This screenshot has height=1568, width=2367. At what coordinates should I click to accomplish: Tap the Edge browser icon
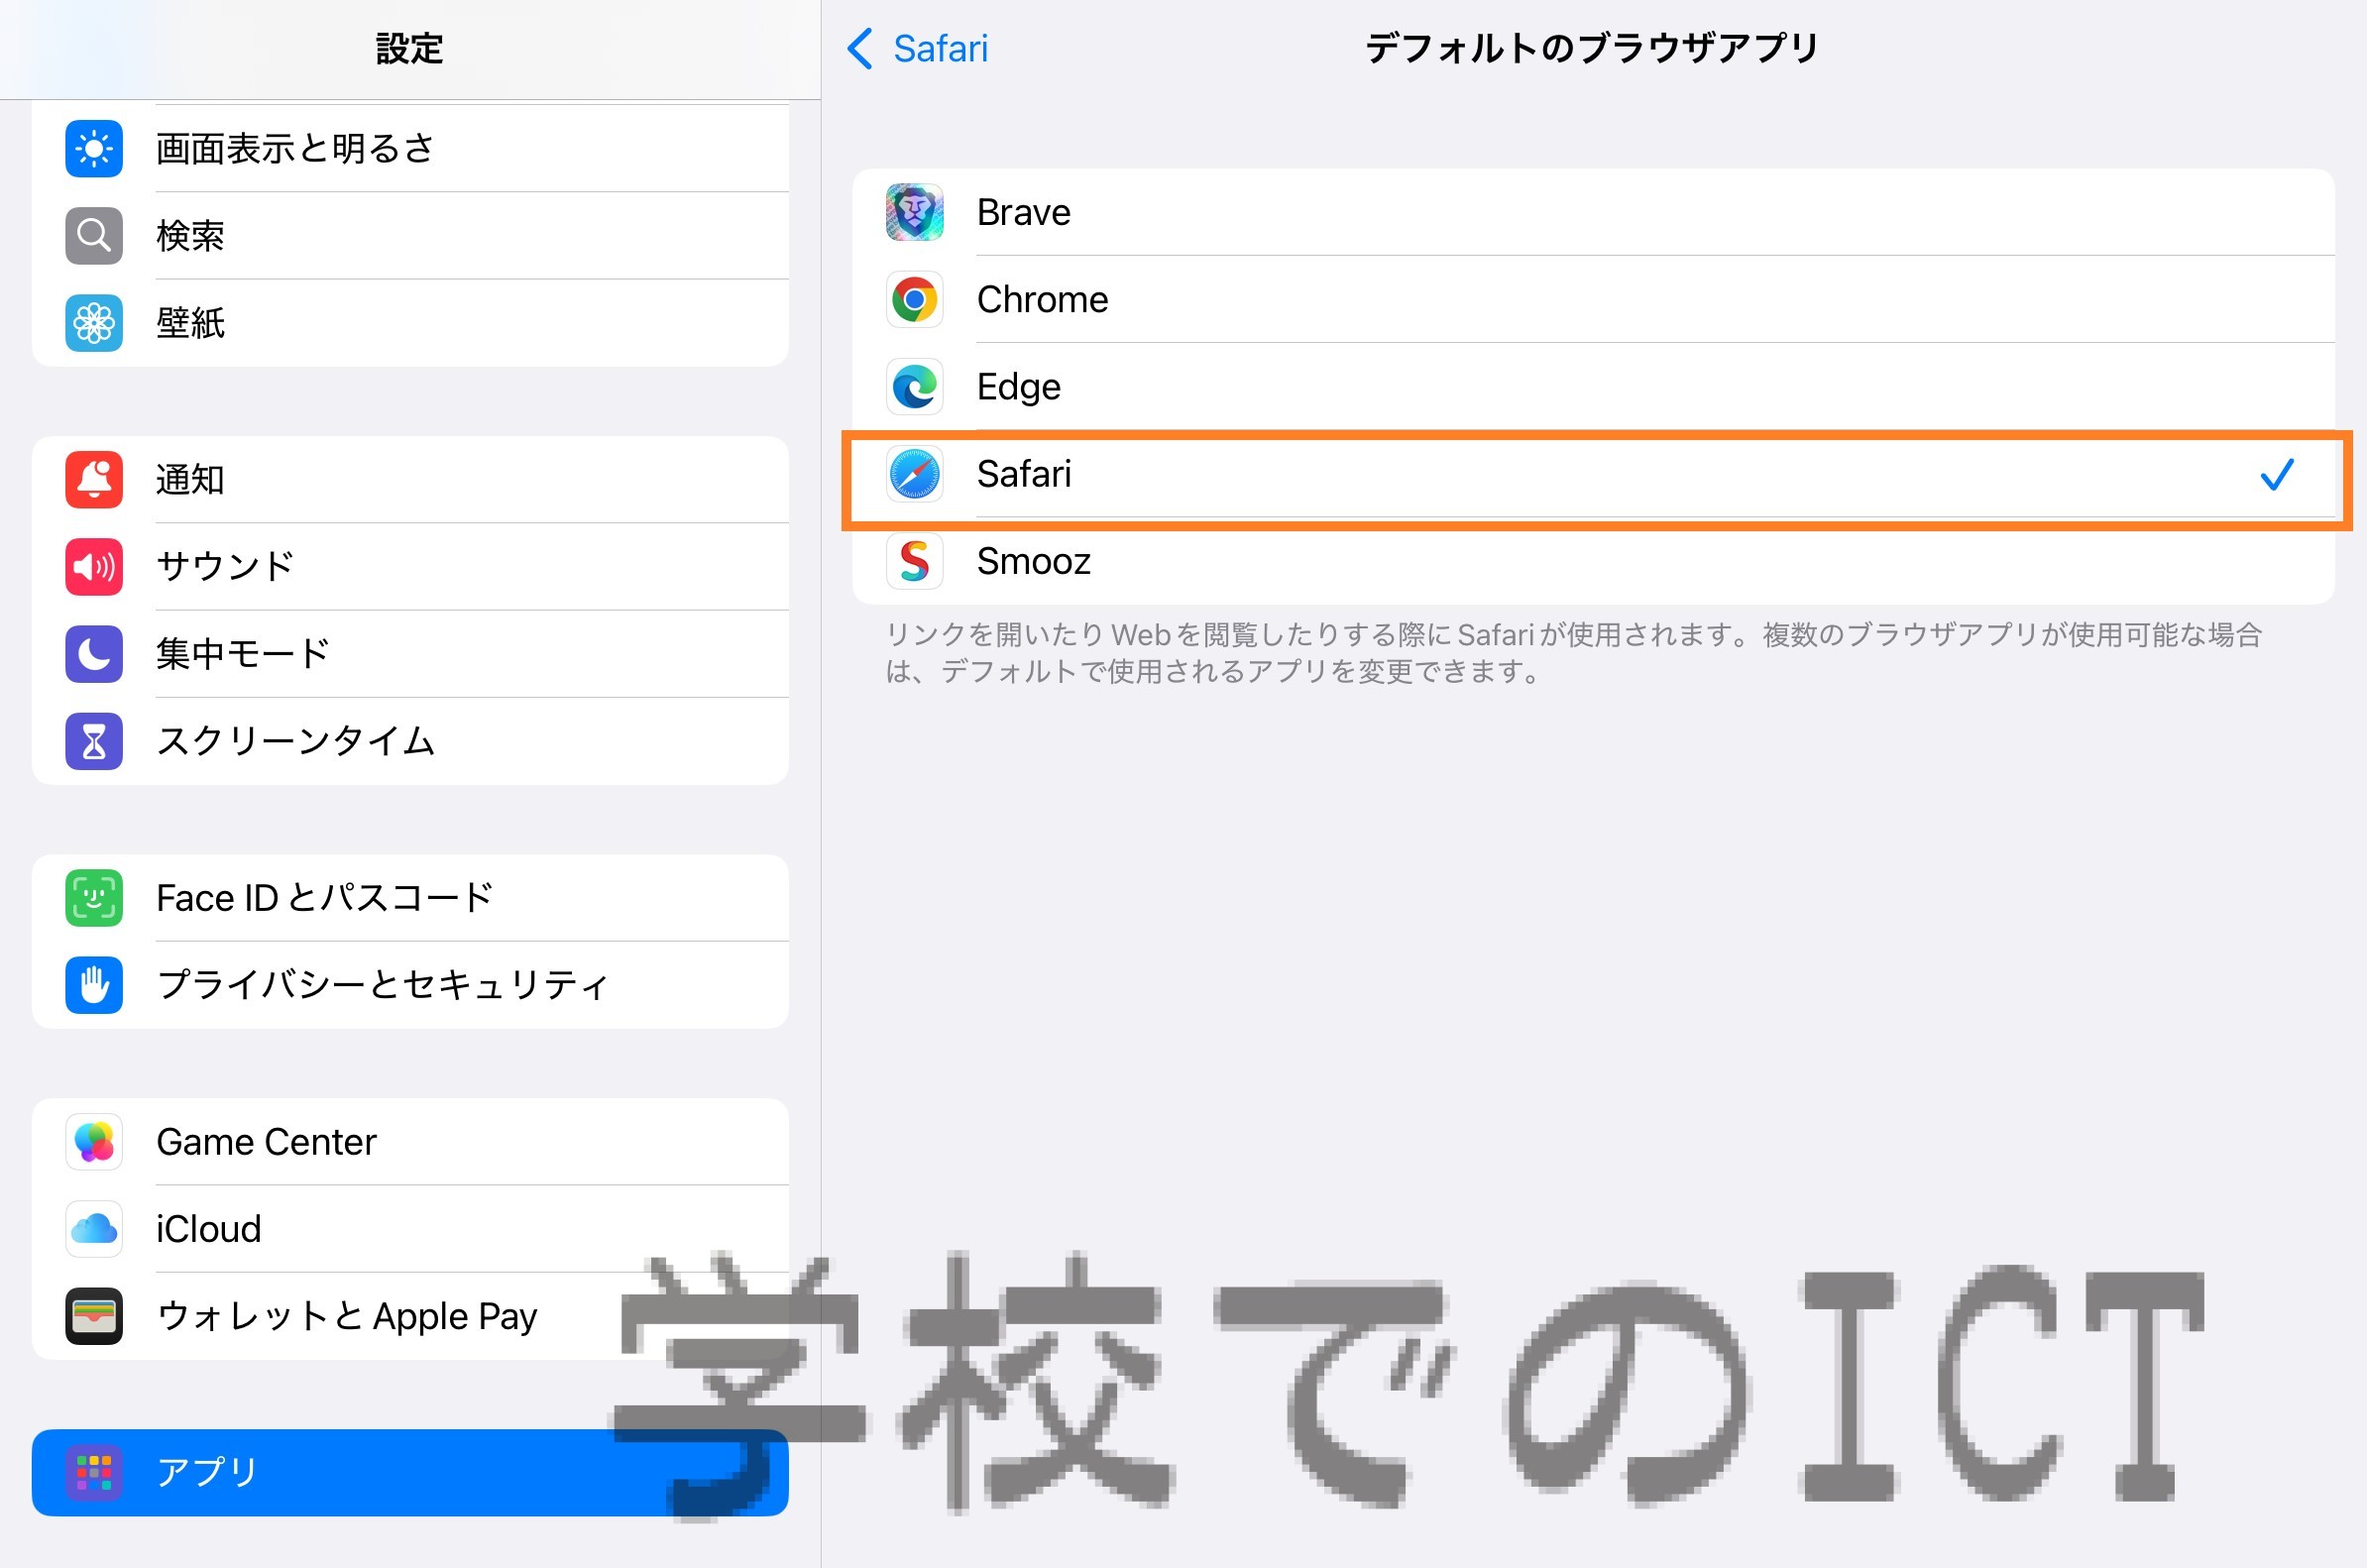(x=914, y=386)
